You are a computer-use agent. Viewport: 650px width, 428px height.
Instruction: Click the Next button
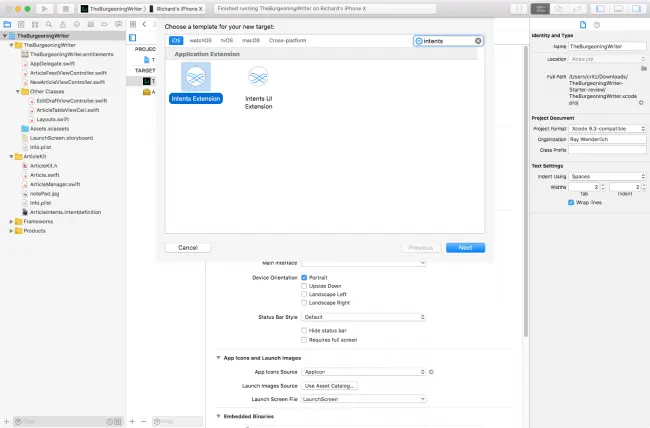465,248
